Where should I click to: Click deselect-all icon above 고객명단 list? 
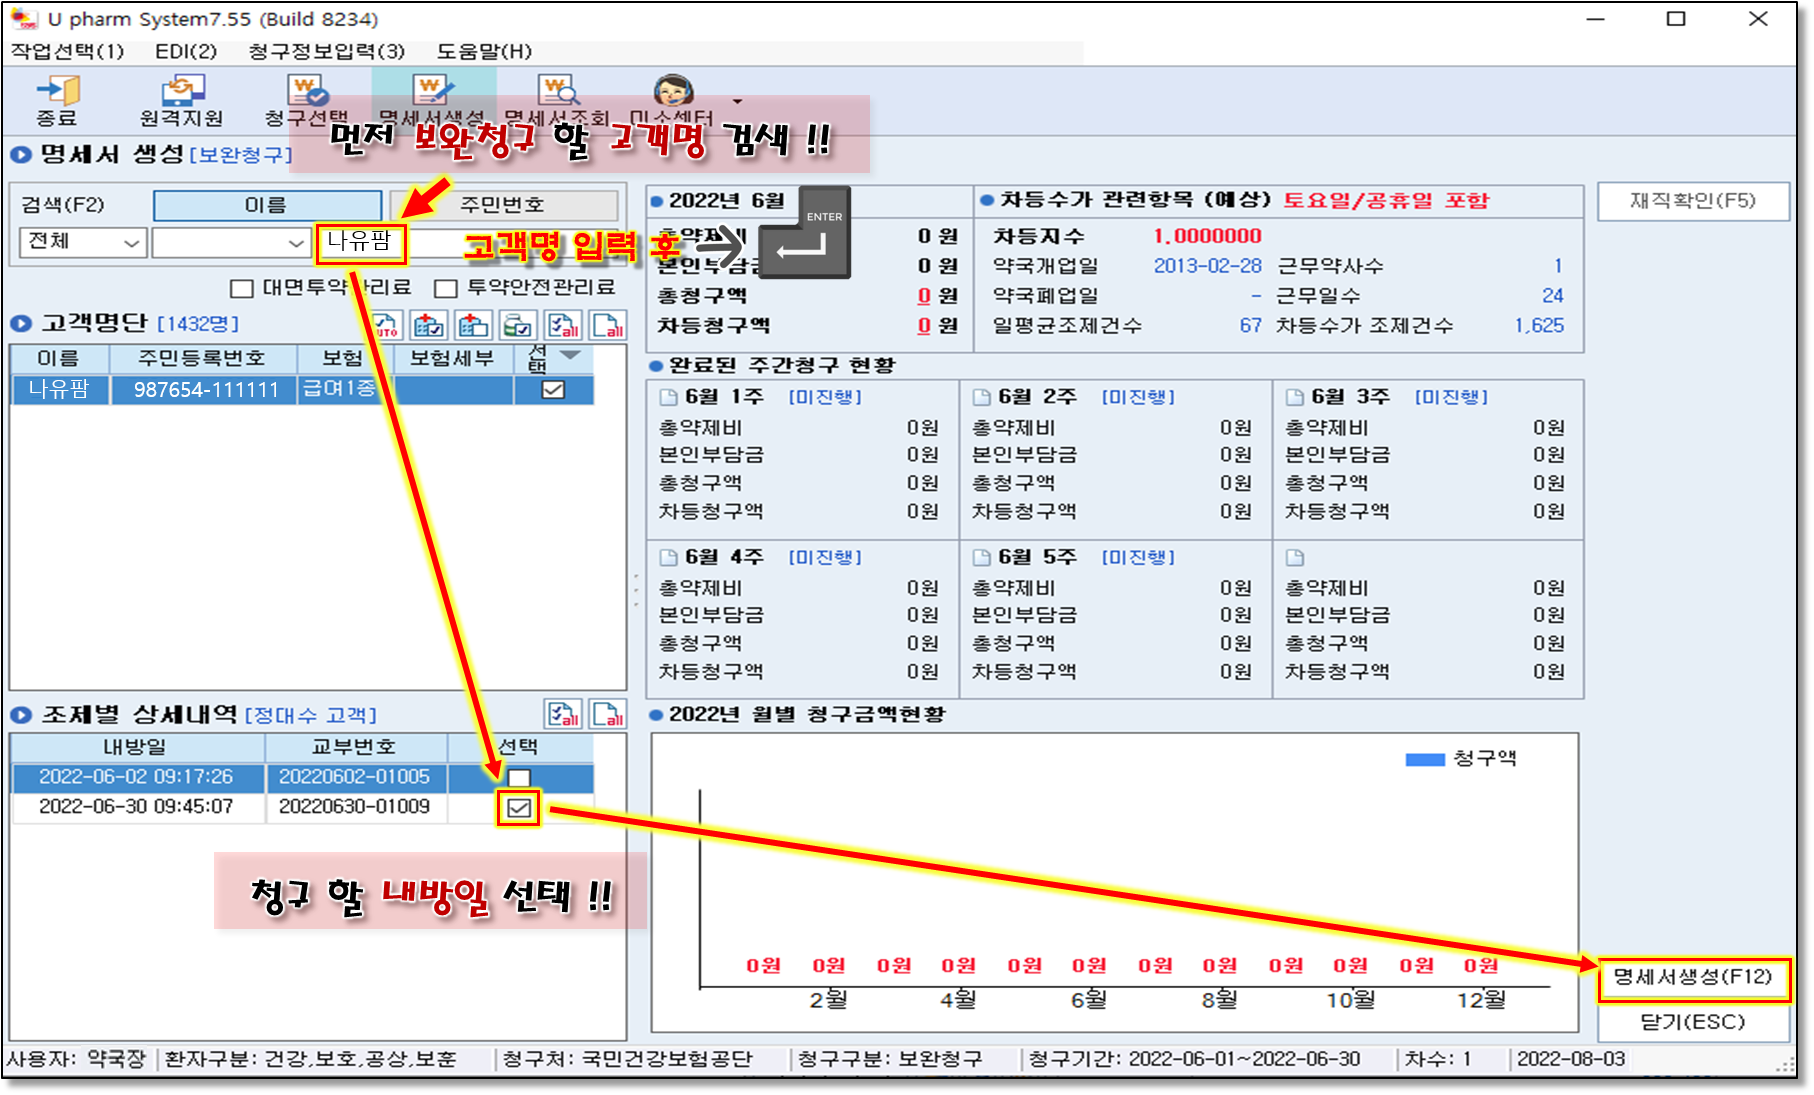pyautogui.click(x=607, y=325)
